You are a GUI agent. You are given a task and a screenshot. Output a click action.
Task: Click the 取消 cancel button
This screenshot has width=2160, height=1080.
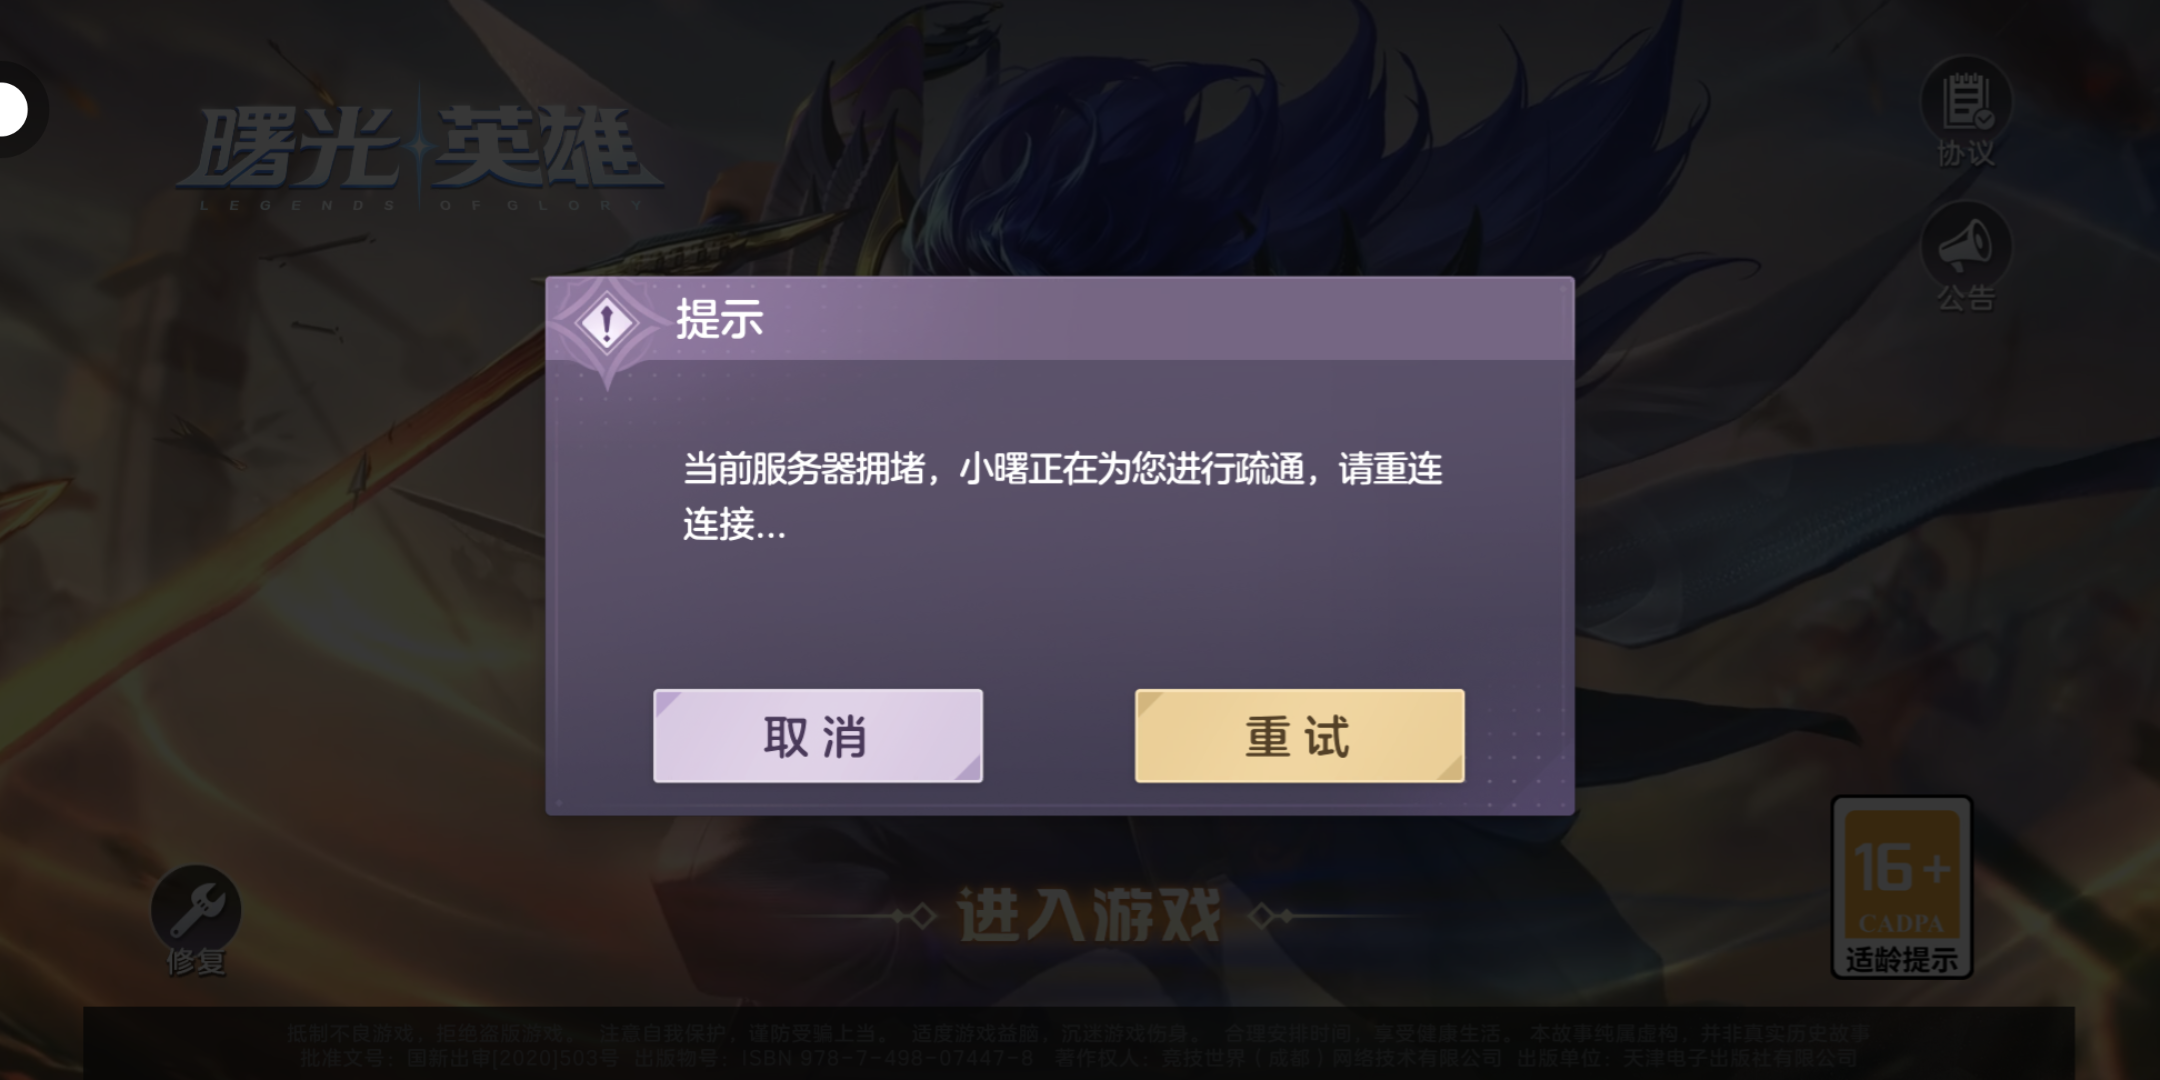[x=818, y=736]
